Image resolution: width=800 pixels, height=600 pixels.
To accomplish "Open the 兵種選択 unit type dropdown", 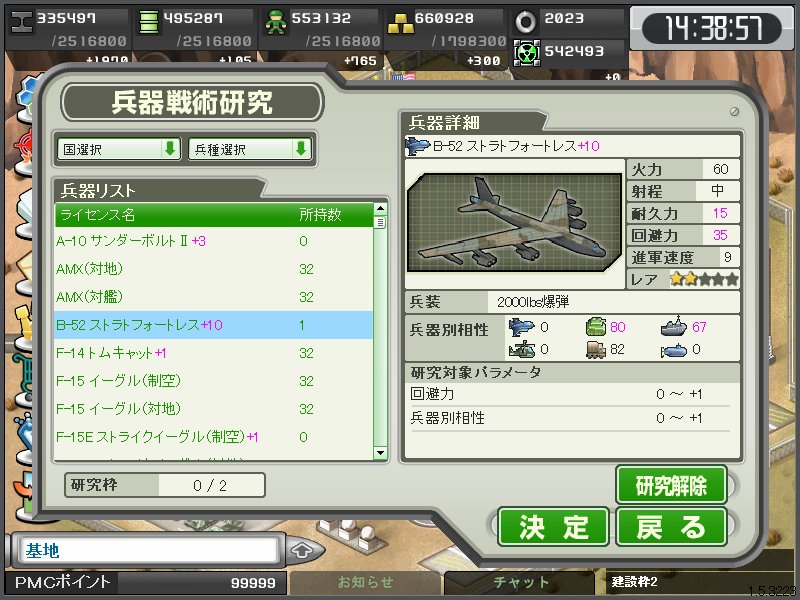I will tap(250, 149).
